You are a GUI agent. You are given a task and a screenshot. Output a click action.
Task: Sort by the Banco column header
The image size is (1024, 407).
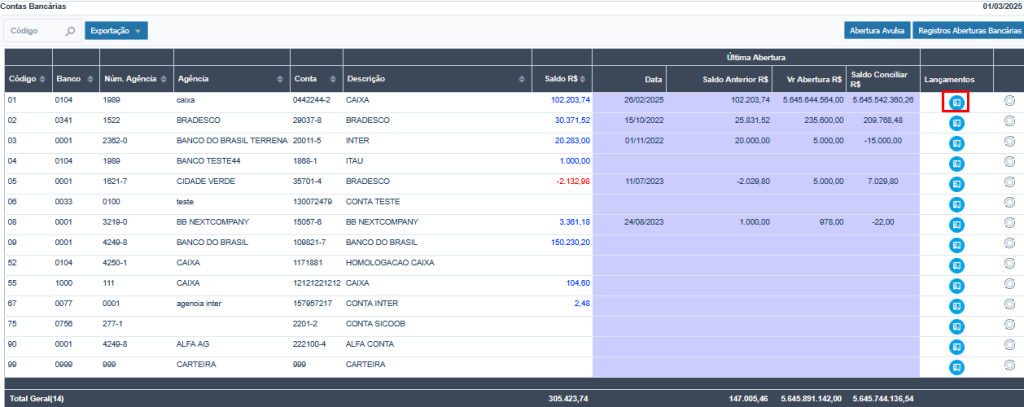91,79
